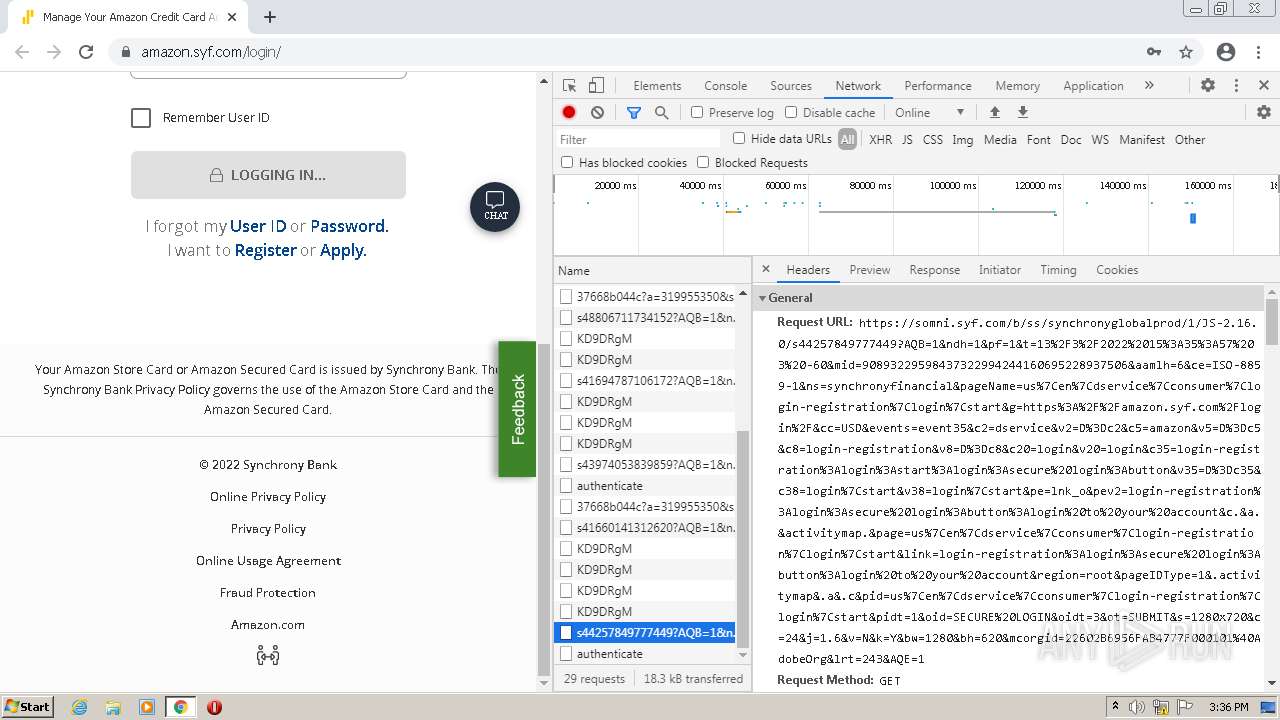Open the Response tab of the request
This screenshot has height=720, width=1280.
(x=935, y=270)
